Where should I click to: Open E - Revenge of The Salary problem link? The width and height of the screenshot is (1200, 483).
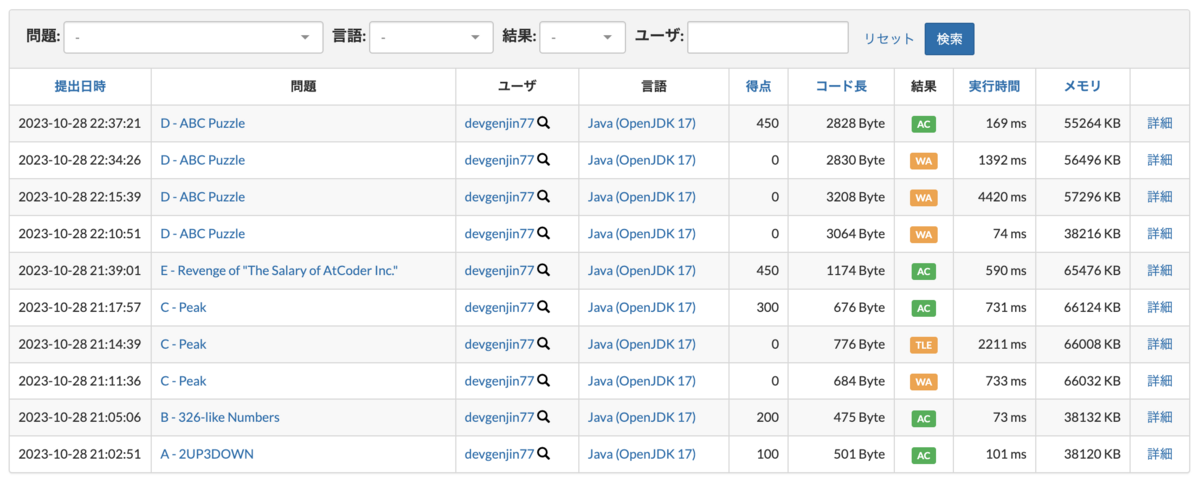(x=279, y=270)
